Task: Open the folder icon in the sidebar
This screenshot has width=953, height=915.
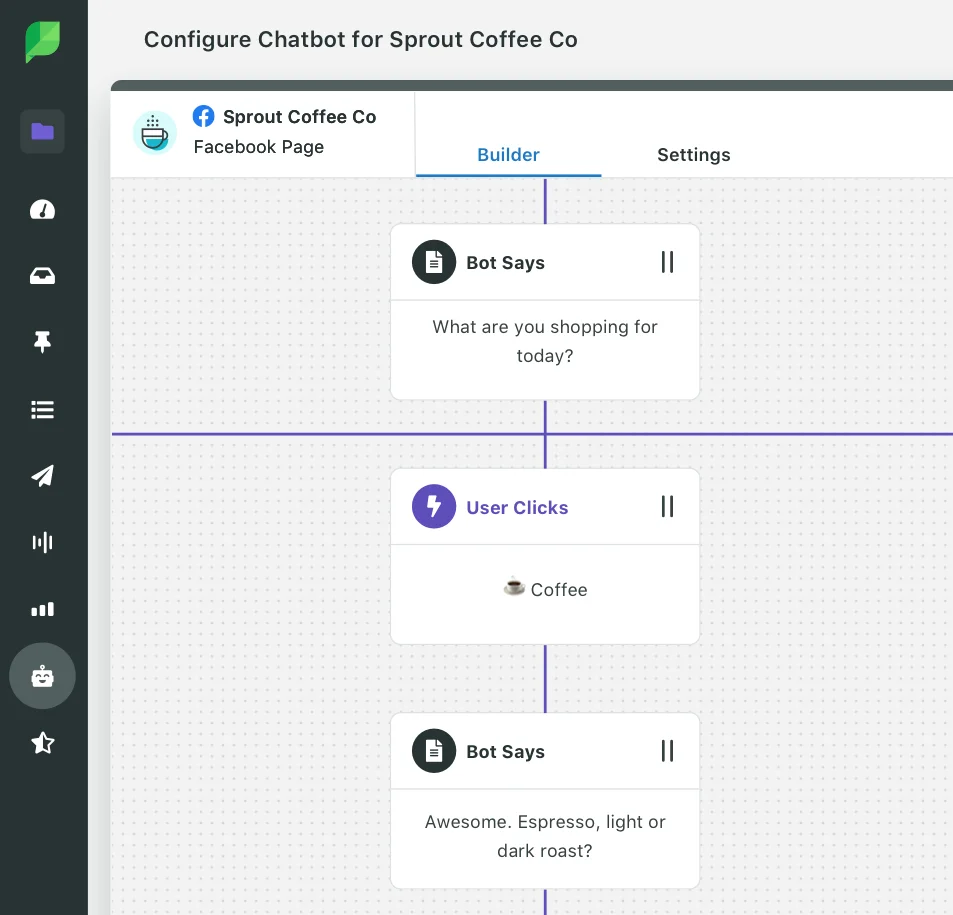Action: pos(42,131)
